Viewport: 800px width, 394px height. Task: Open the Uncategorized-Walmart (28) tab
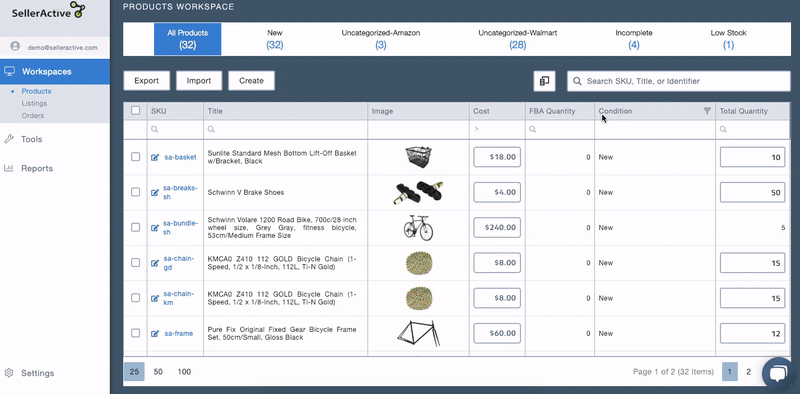tap(517, 39)
